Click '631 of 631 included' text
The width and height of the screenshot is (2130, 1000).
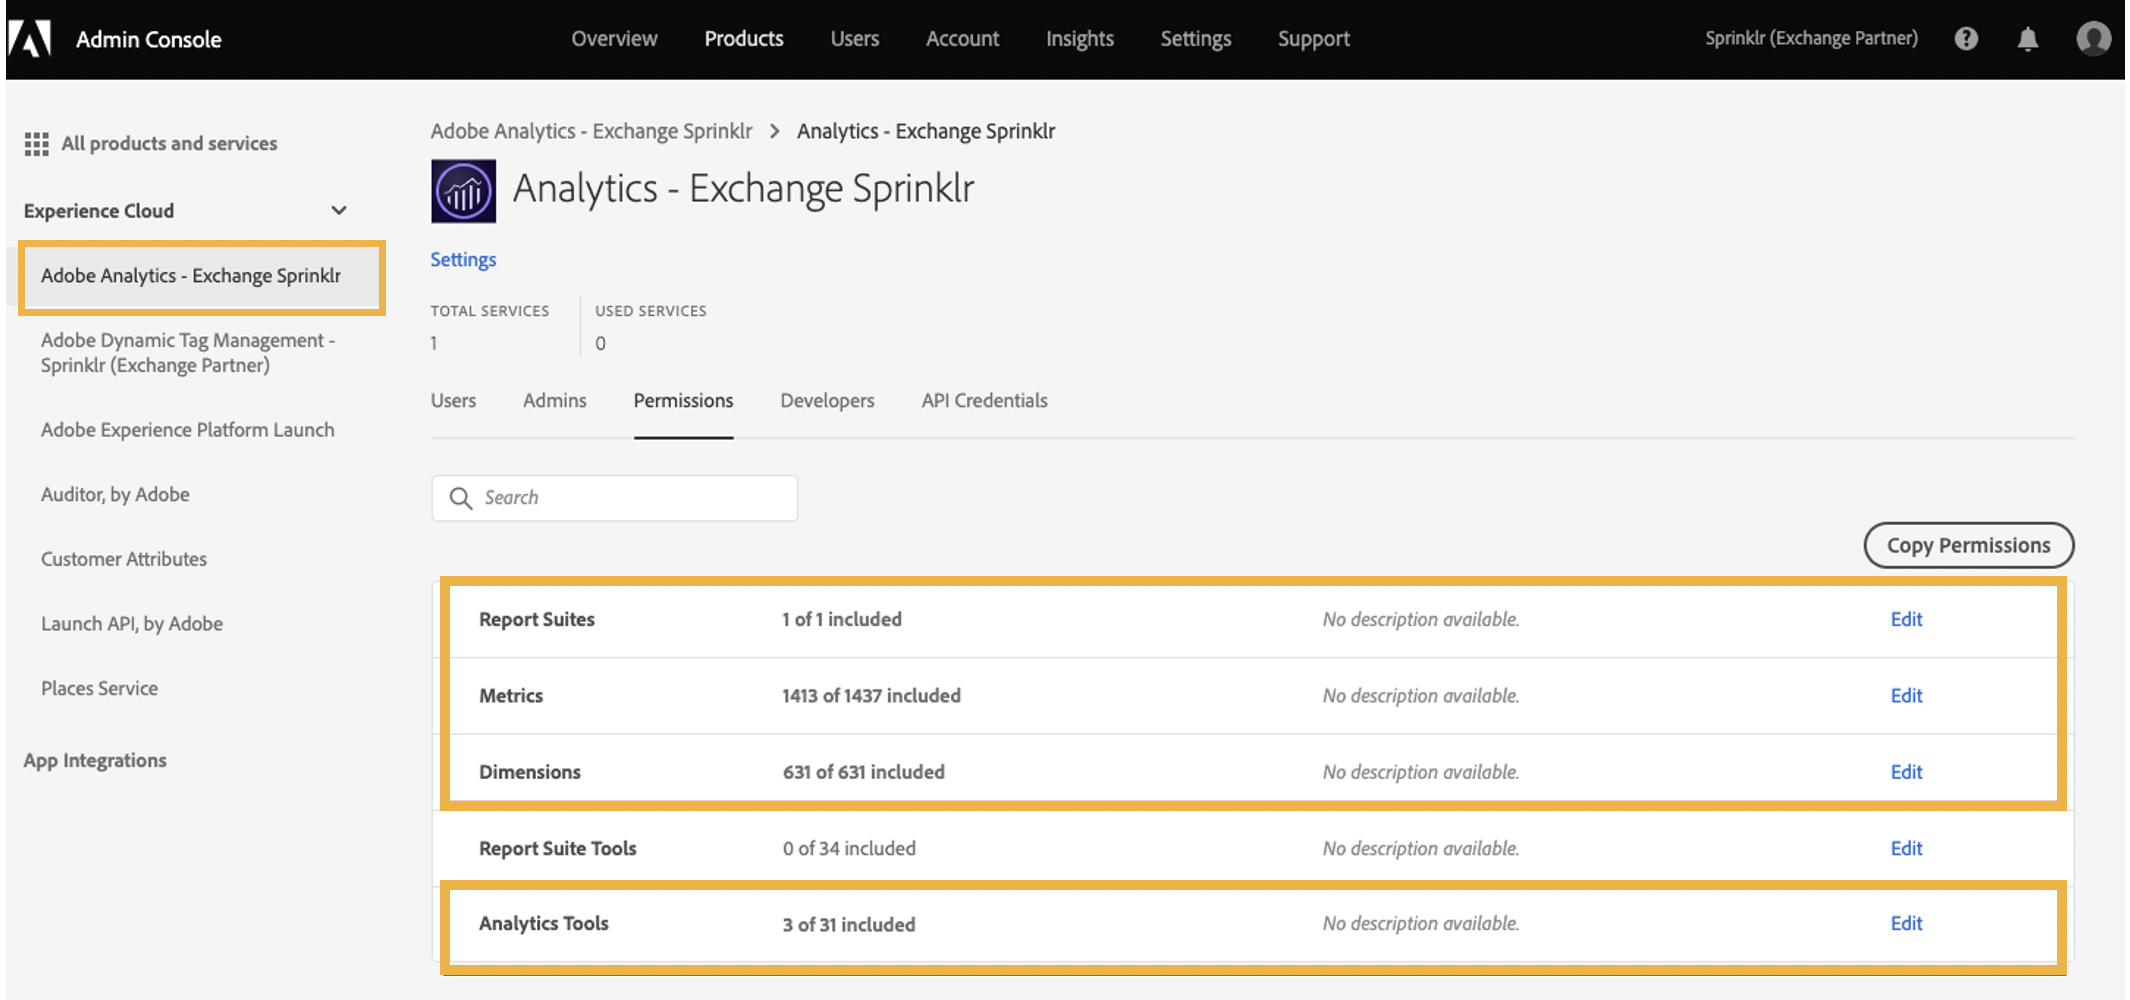point(863,772)
